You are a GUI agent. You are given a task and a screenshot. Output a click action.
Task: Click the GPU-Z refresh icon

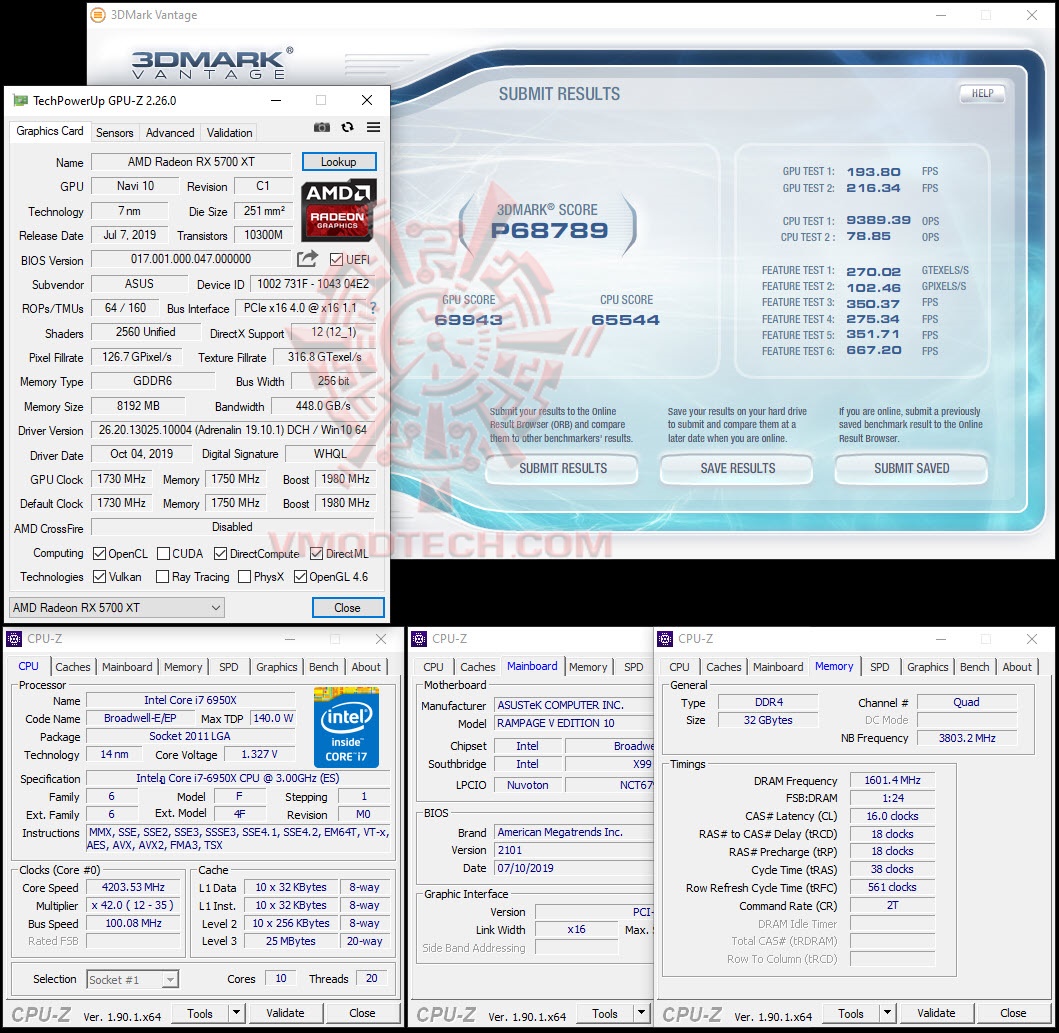point(347,127)
